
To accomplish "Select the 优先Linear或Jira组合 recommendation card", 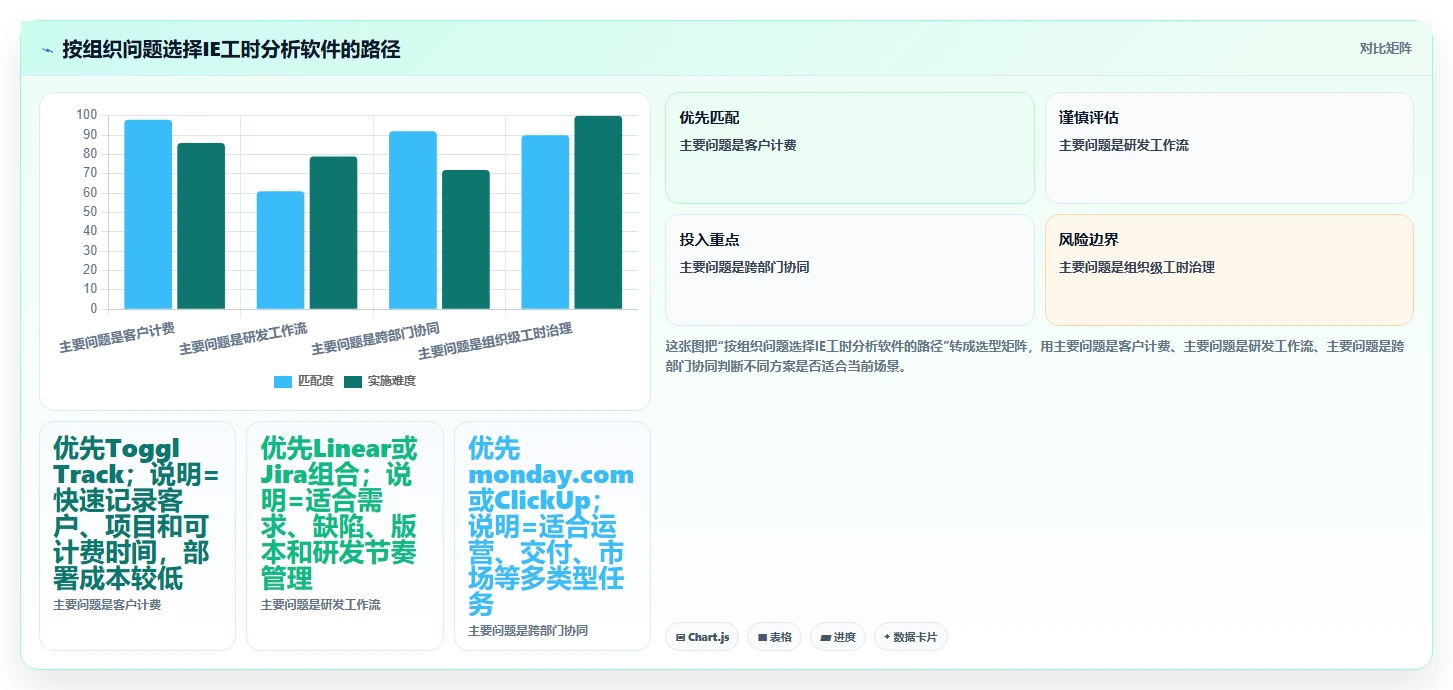I will click(345, 536).
